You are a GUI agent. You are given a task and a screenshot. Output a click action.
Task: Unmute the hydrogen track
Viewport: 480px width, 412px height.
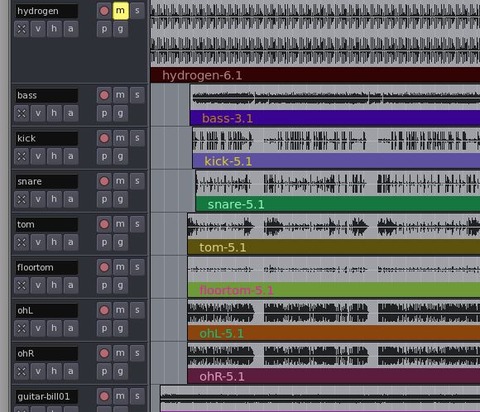[x=120, y=11]
